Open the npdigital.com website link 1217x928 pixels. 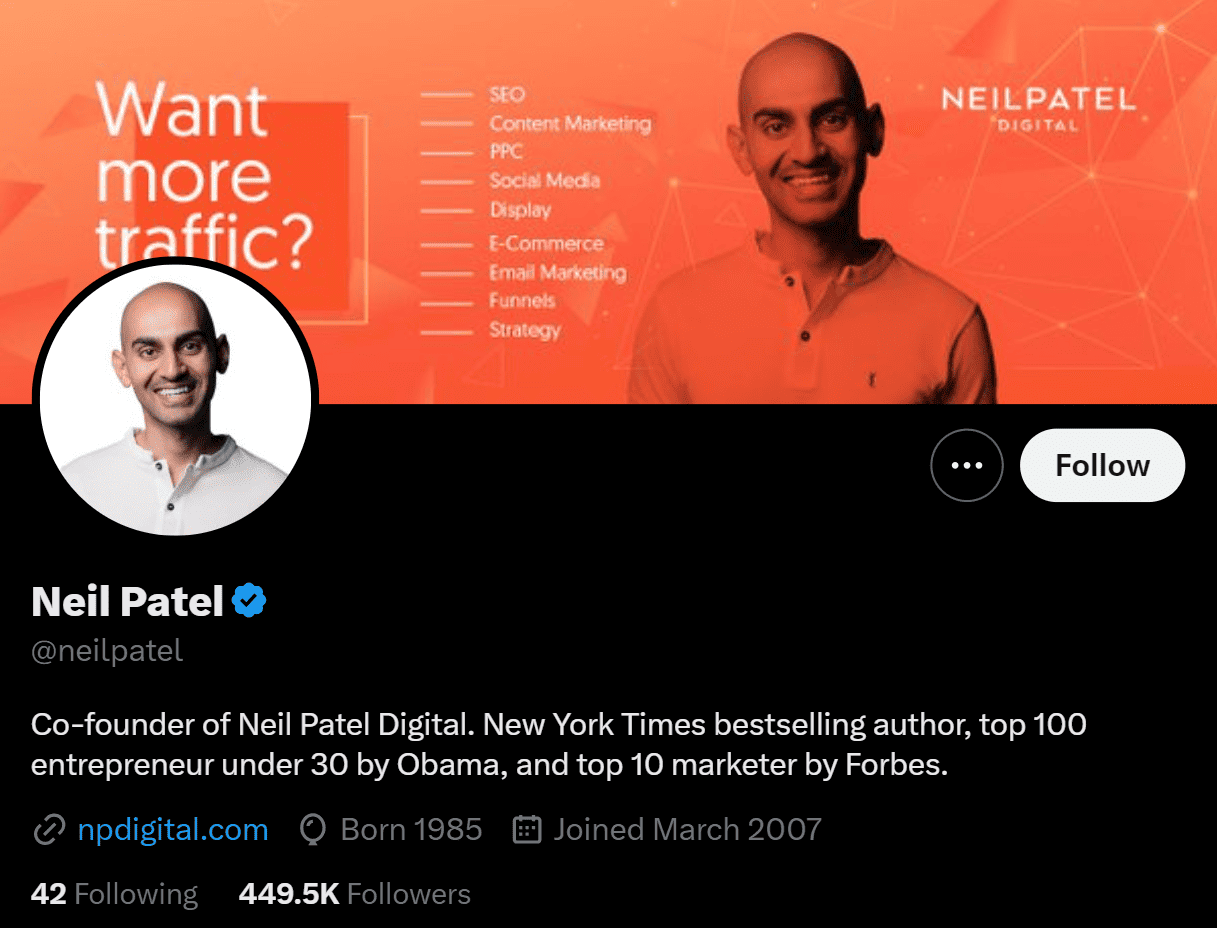(x=173, y=830)
